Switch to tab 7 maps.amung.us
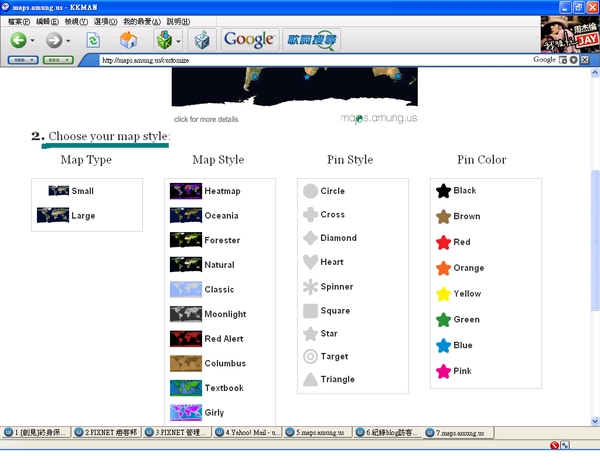This screenshot has width=600, height=469. pyautogui.click(x=458, y=432)
